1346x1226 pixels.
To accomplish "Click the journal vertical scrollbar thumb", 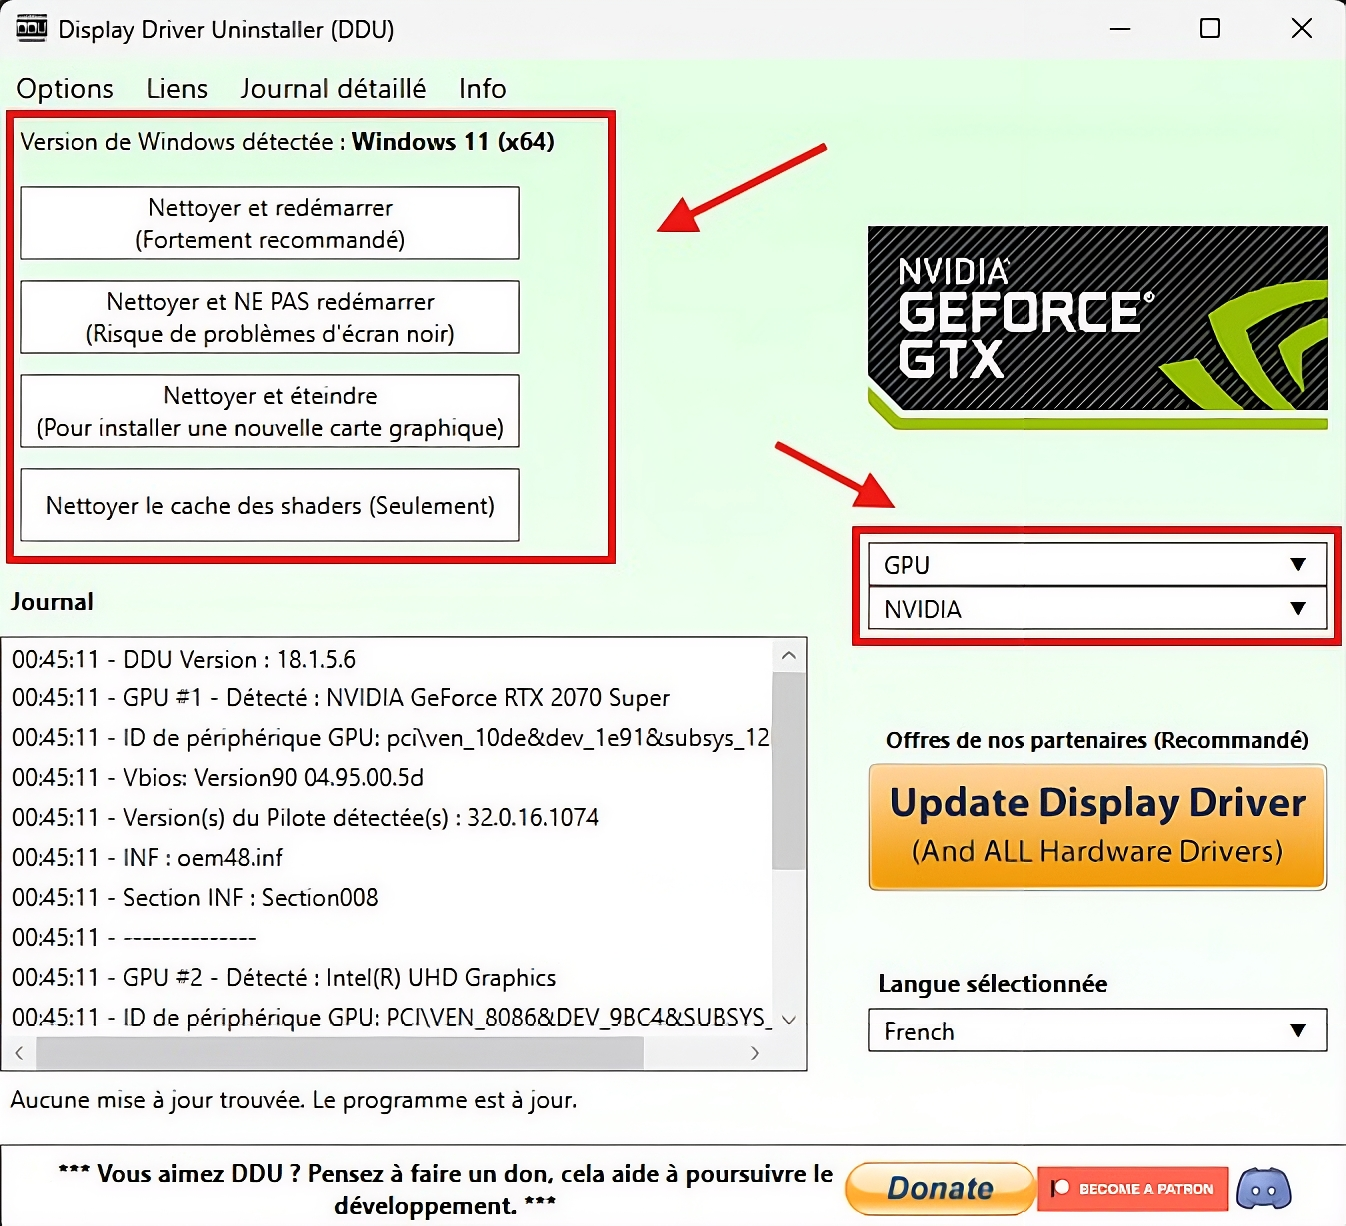I will 789,771.
